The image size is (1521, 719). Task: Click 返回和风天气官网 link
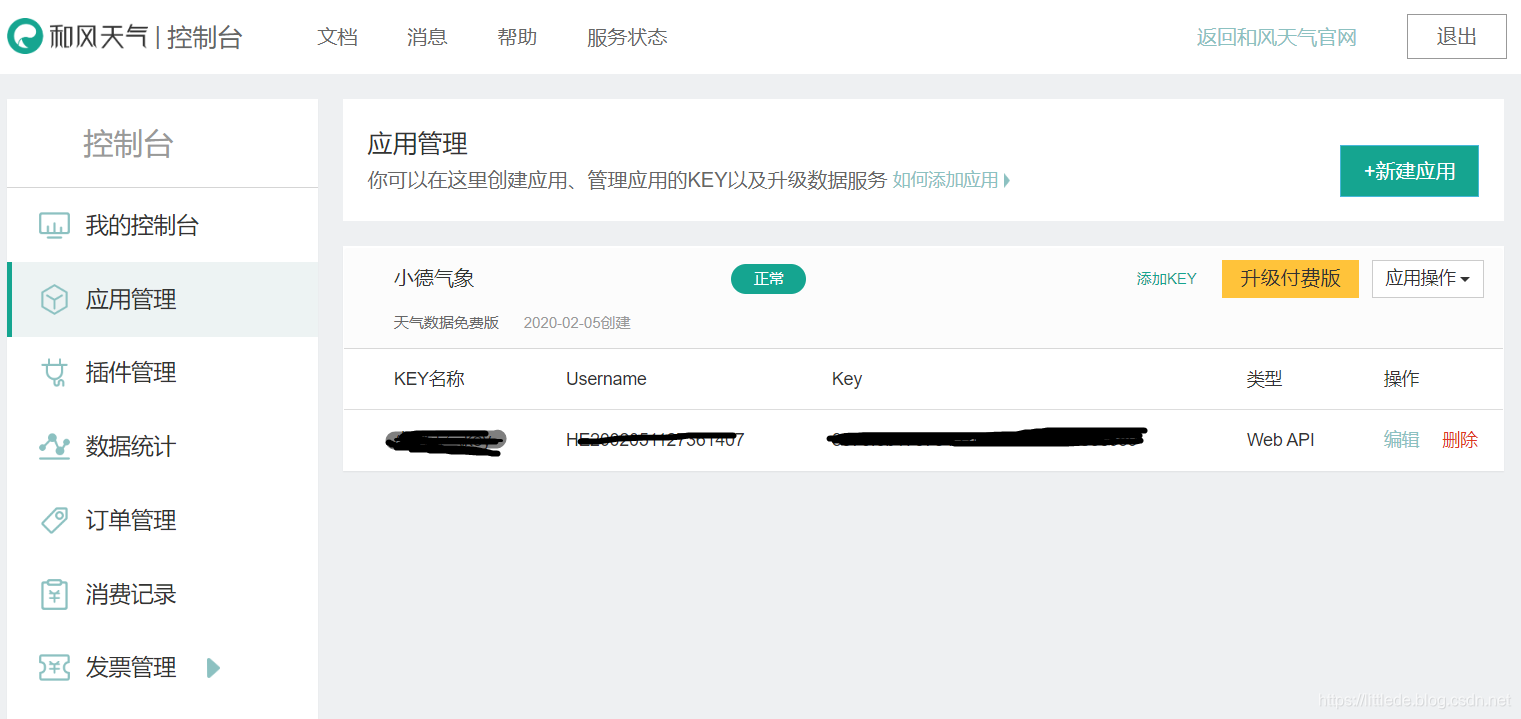point(1276,38)
